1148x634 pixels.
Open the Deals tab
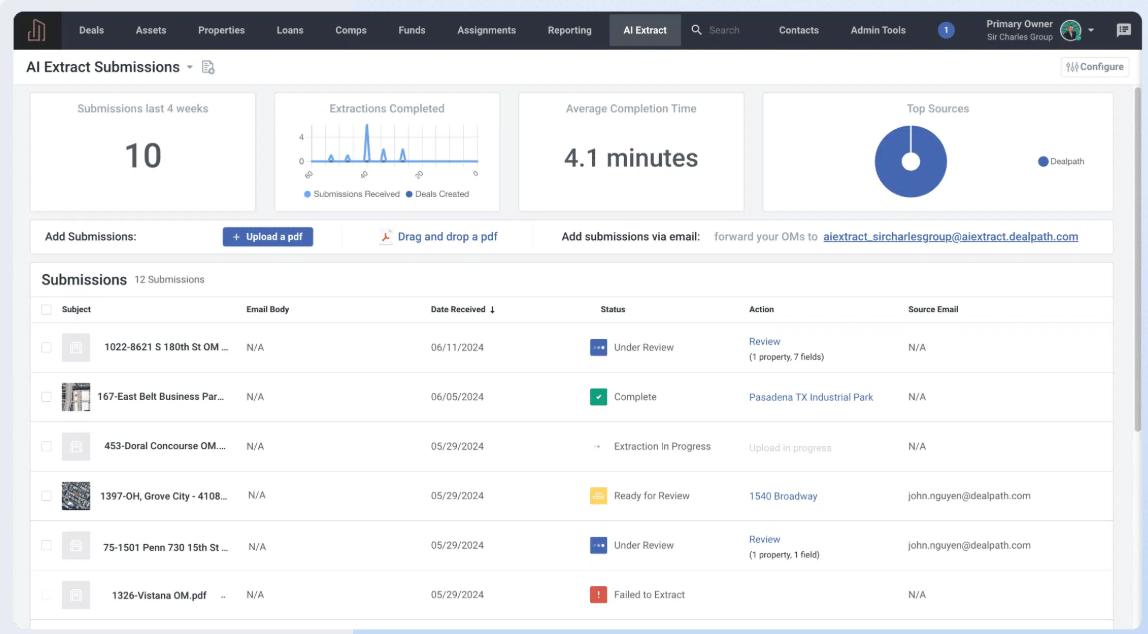[x=92, y=30]
